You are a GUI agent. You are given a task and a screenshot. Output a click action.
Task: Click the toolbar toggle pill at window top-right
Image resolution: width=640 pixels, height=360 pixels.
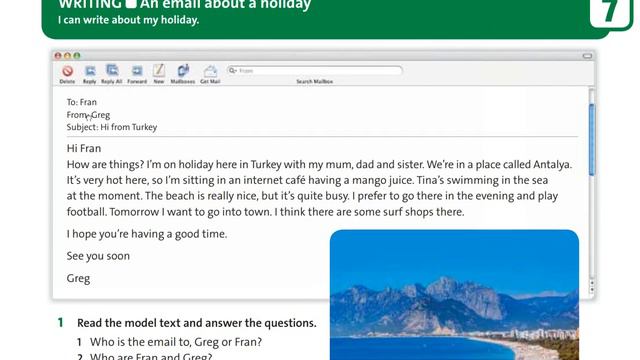pos(587,56)
